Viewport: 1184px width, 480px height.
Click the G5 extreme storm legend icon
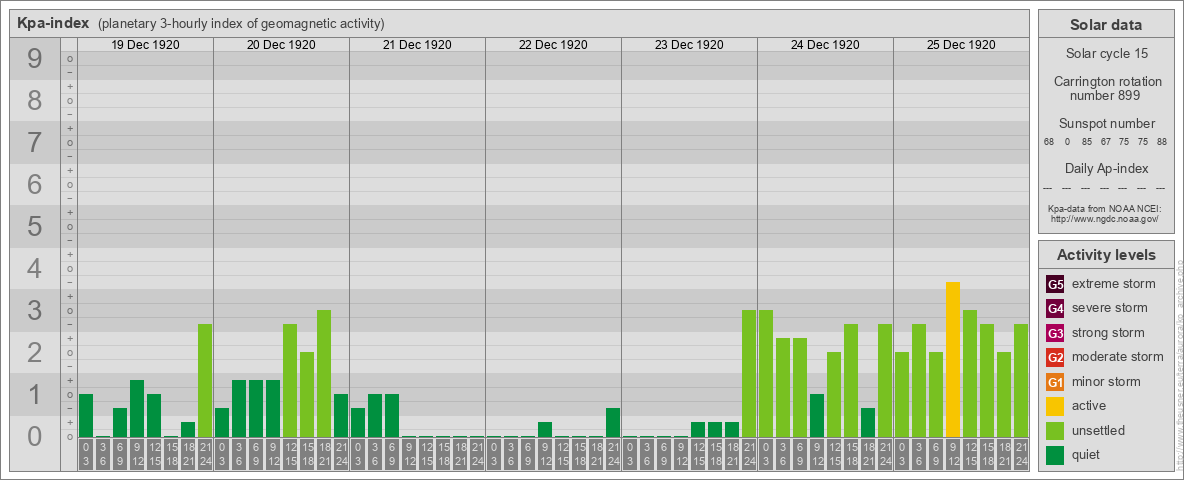point(1055,285)
